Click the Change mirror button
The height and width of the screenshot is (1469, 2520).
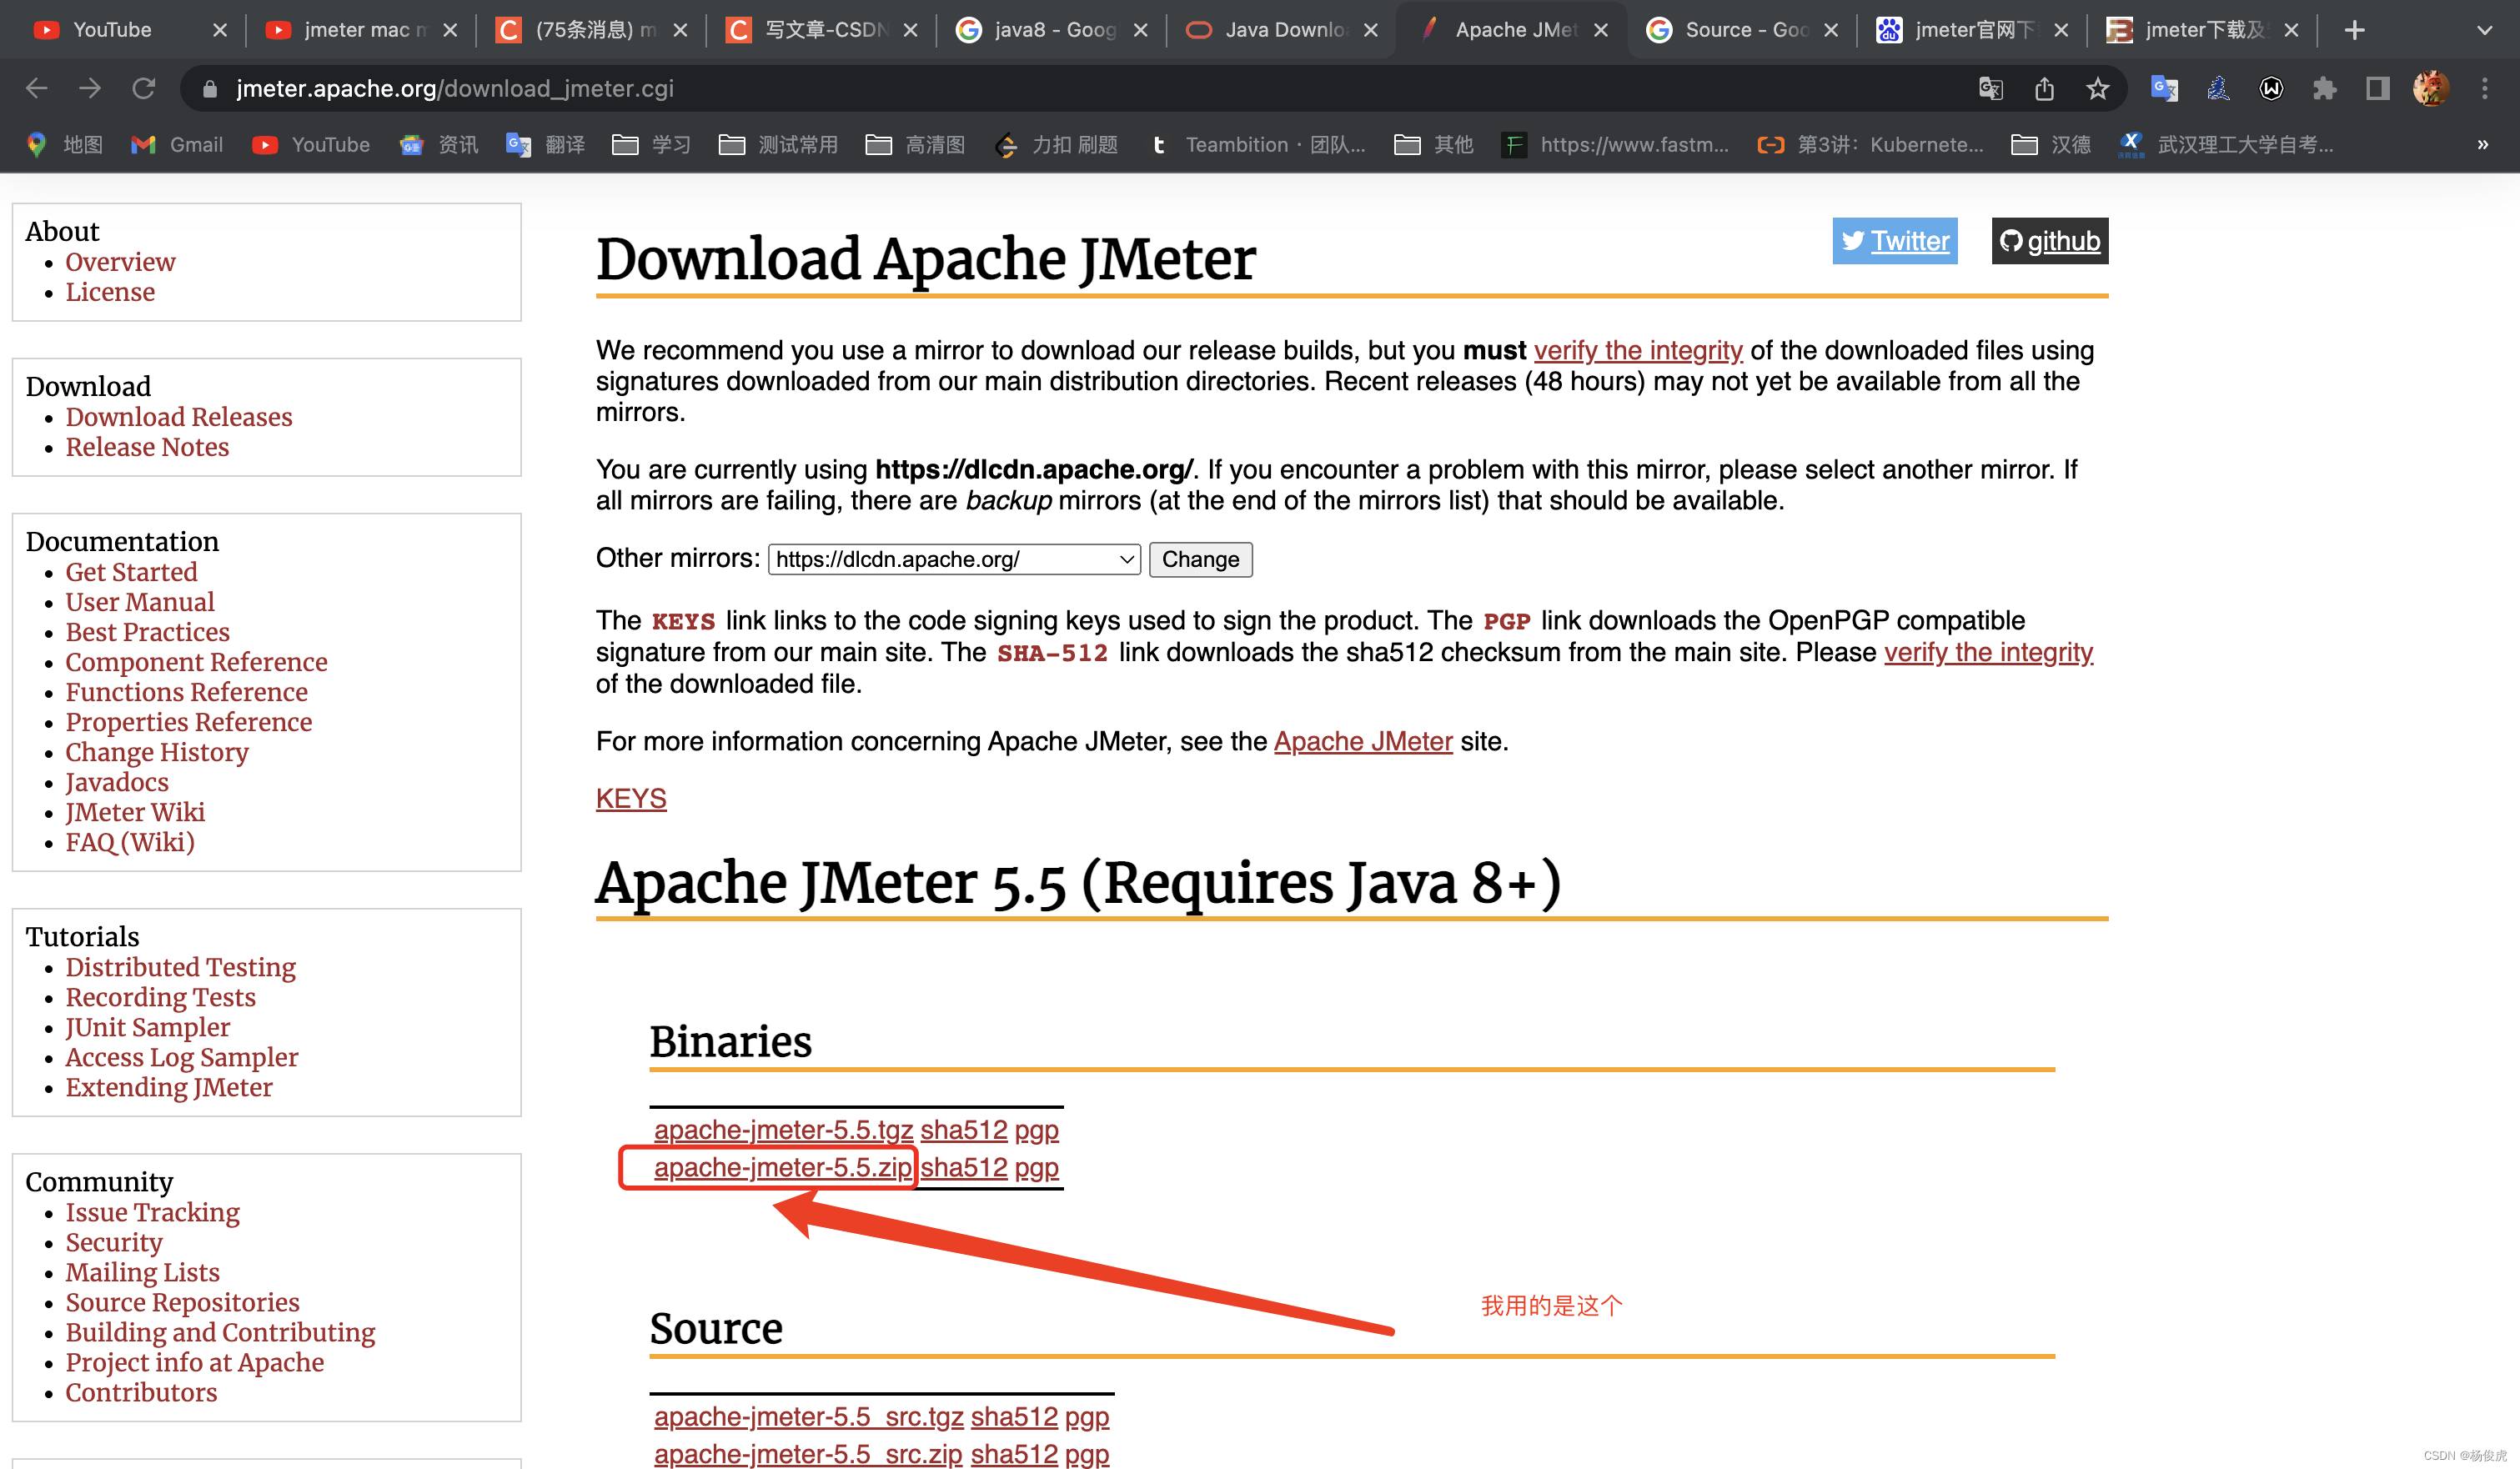(x=1200, y=559)
